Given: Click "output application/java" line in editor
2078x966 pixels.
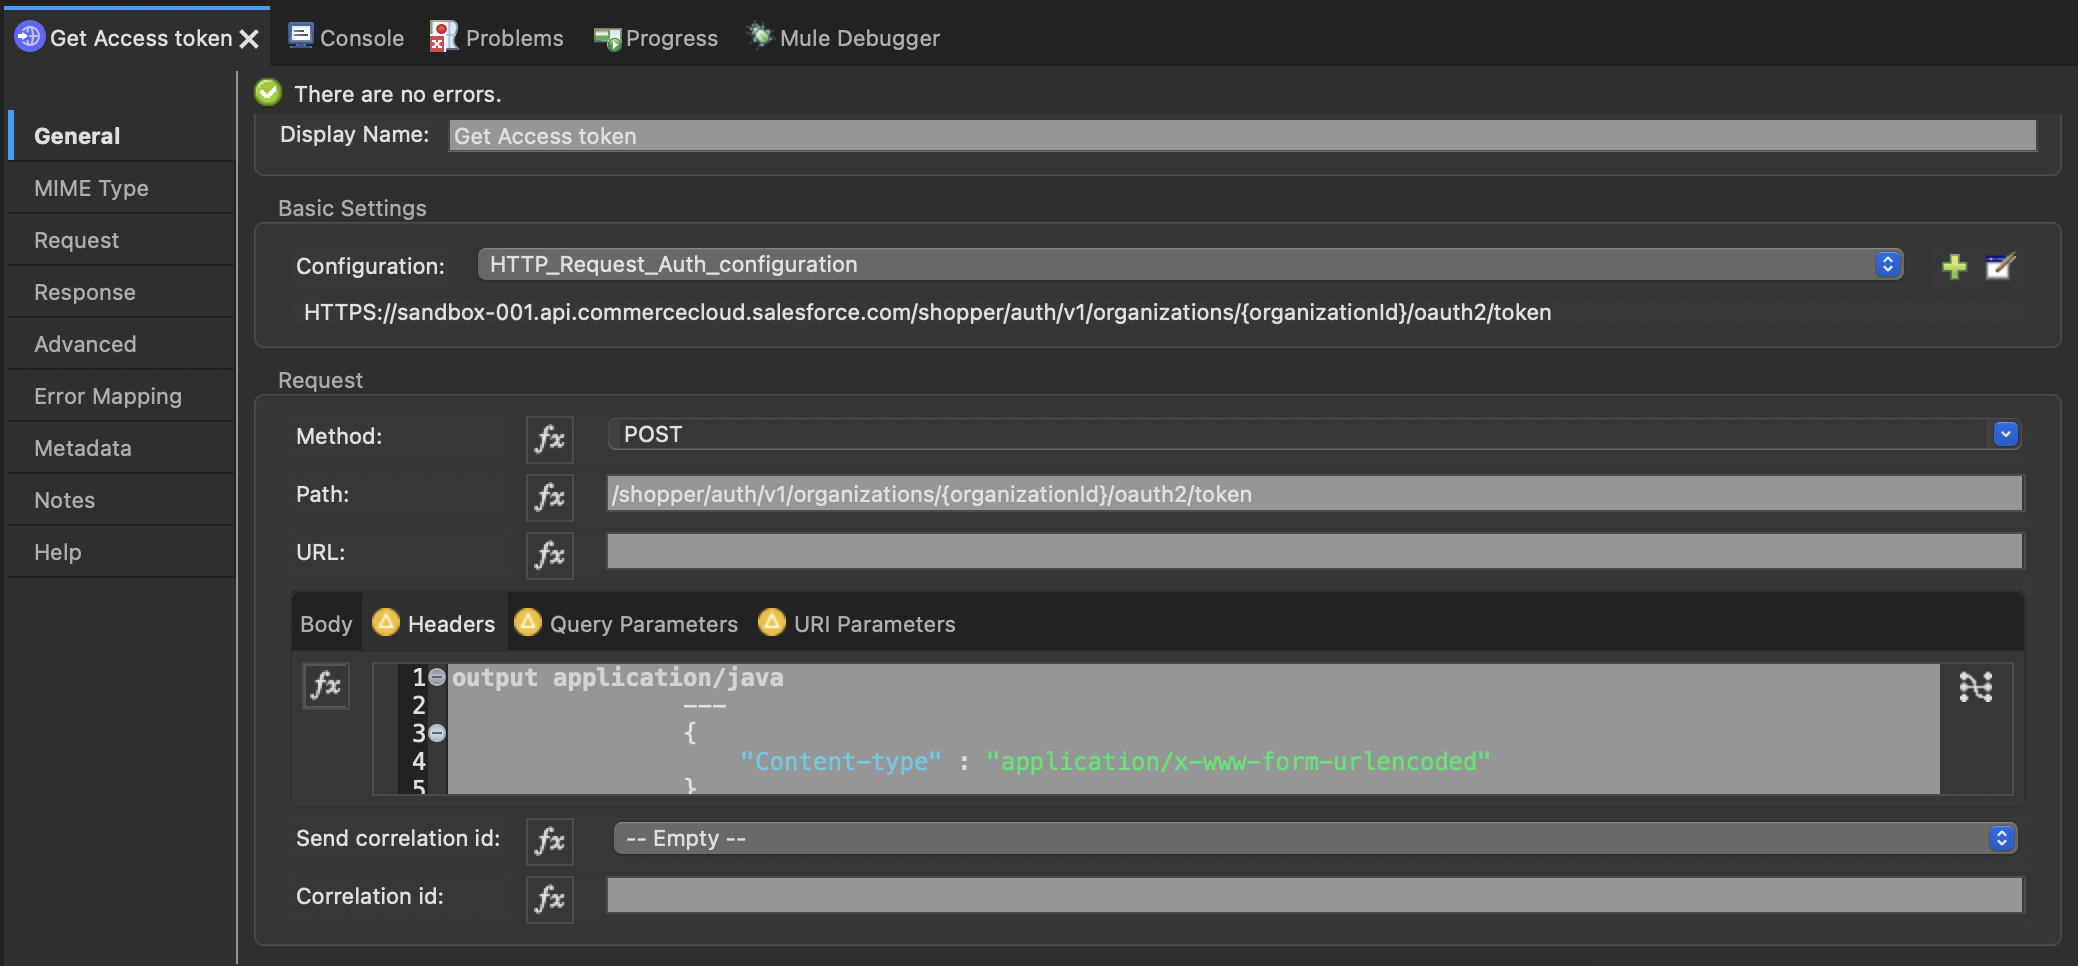Looking at the screenshot, I should pos(617,678).
